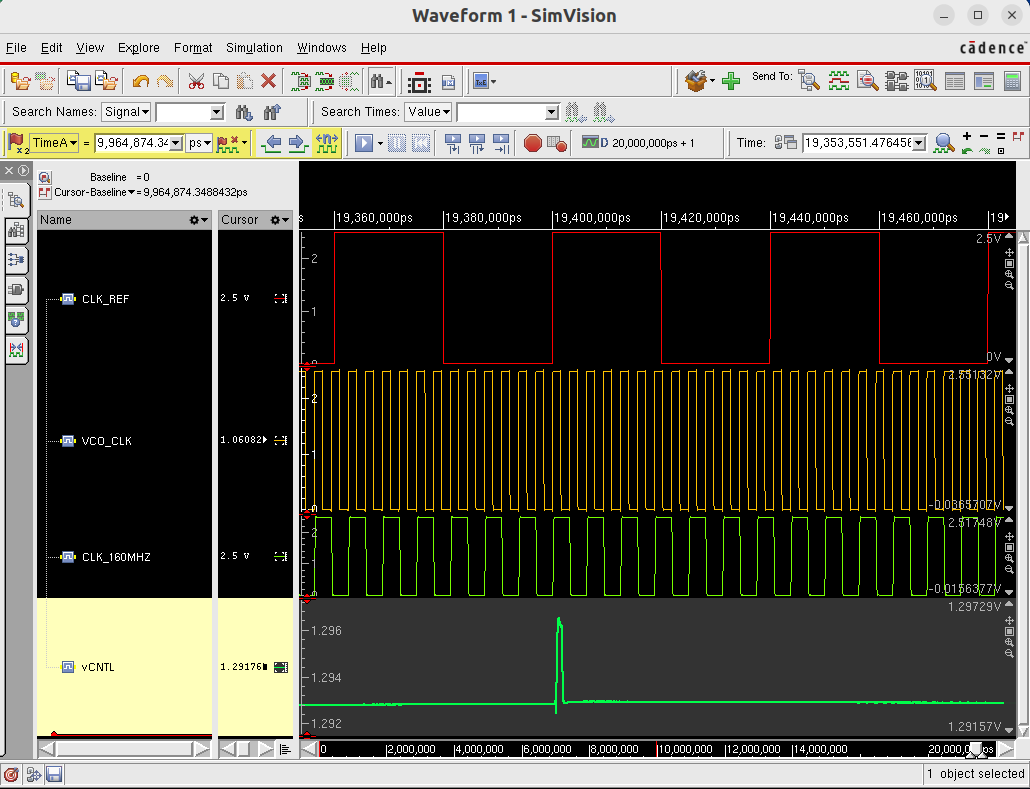Click the zoom full equals button

(1002, 136)
